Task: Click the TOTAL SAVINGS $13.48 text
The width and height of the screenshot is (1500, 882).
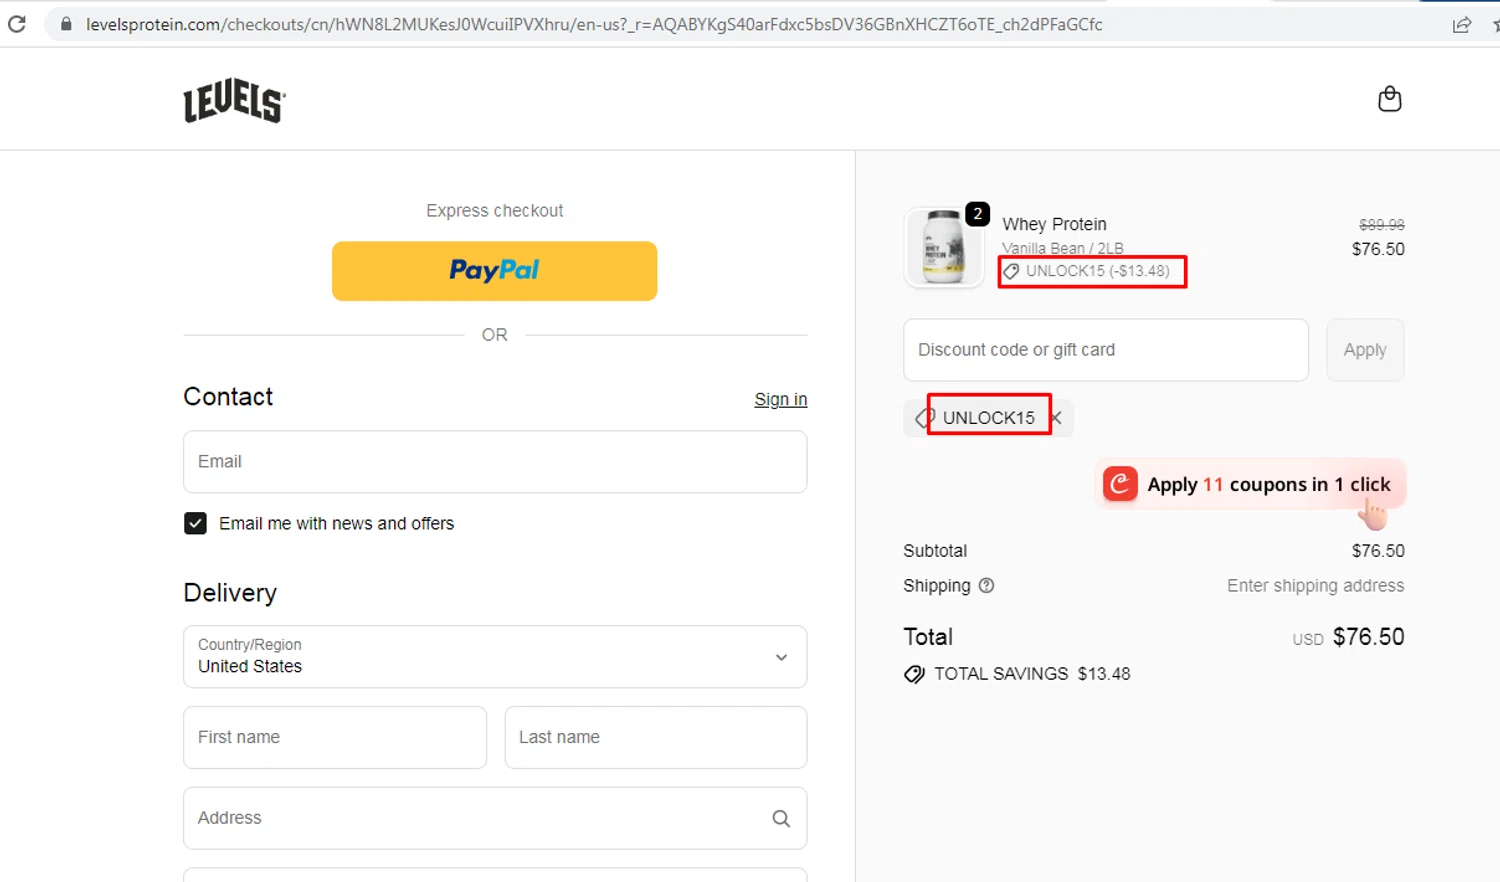Action: [x=1032, y=674]
